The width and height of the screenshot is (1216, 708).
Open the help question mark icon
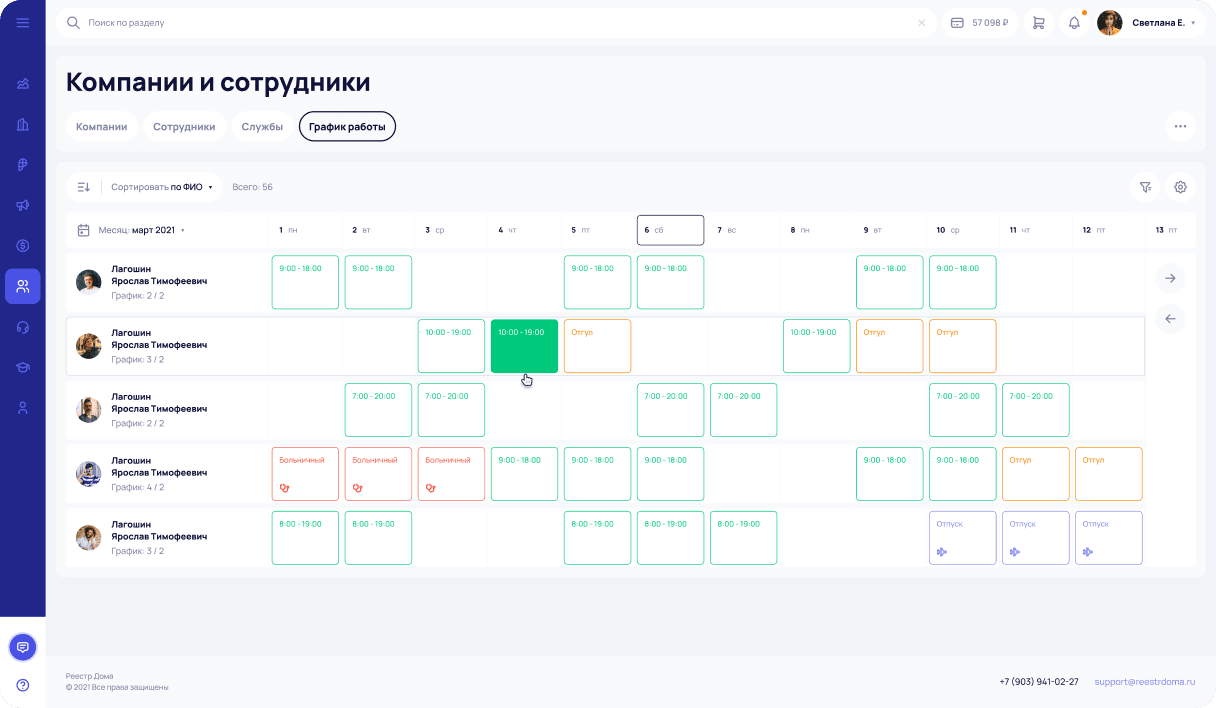23,685
